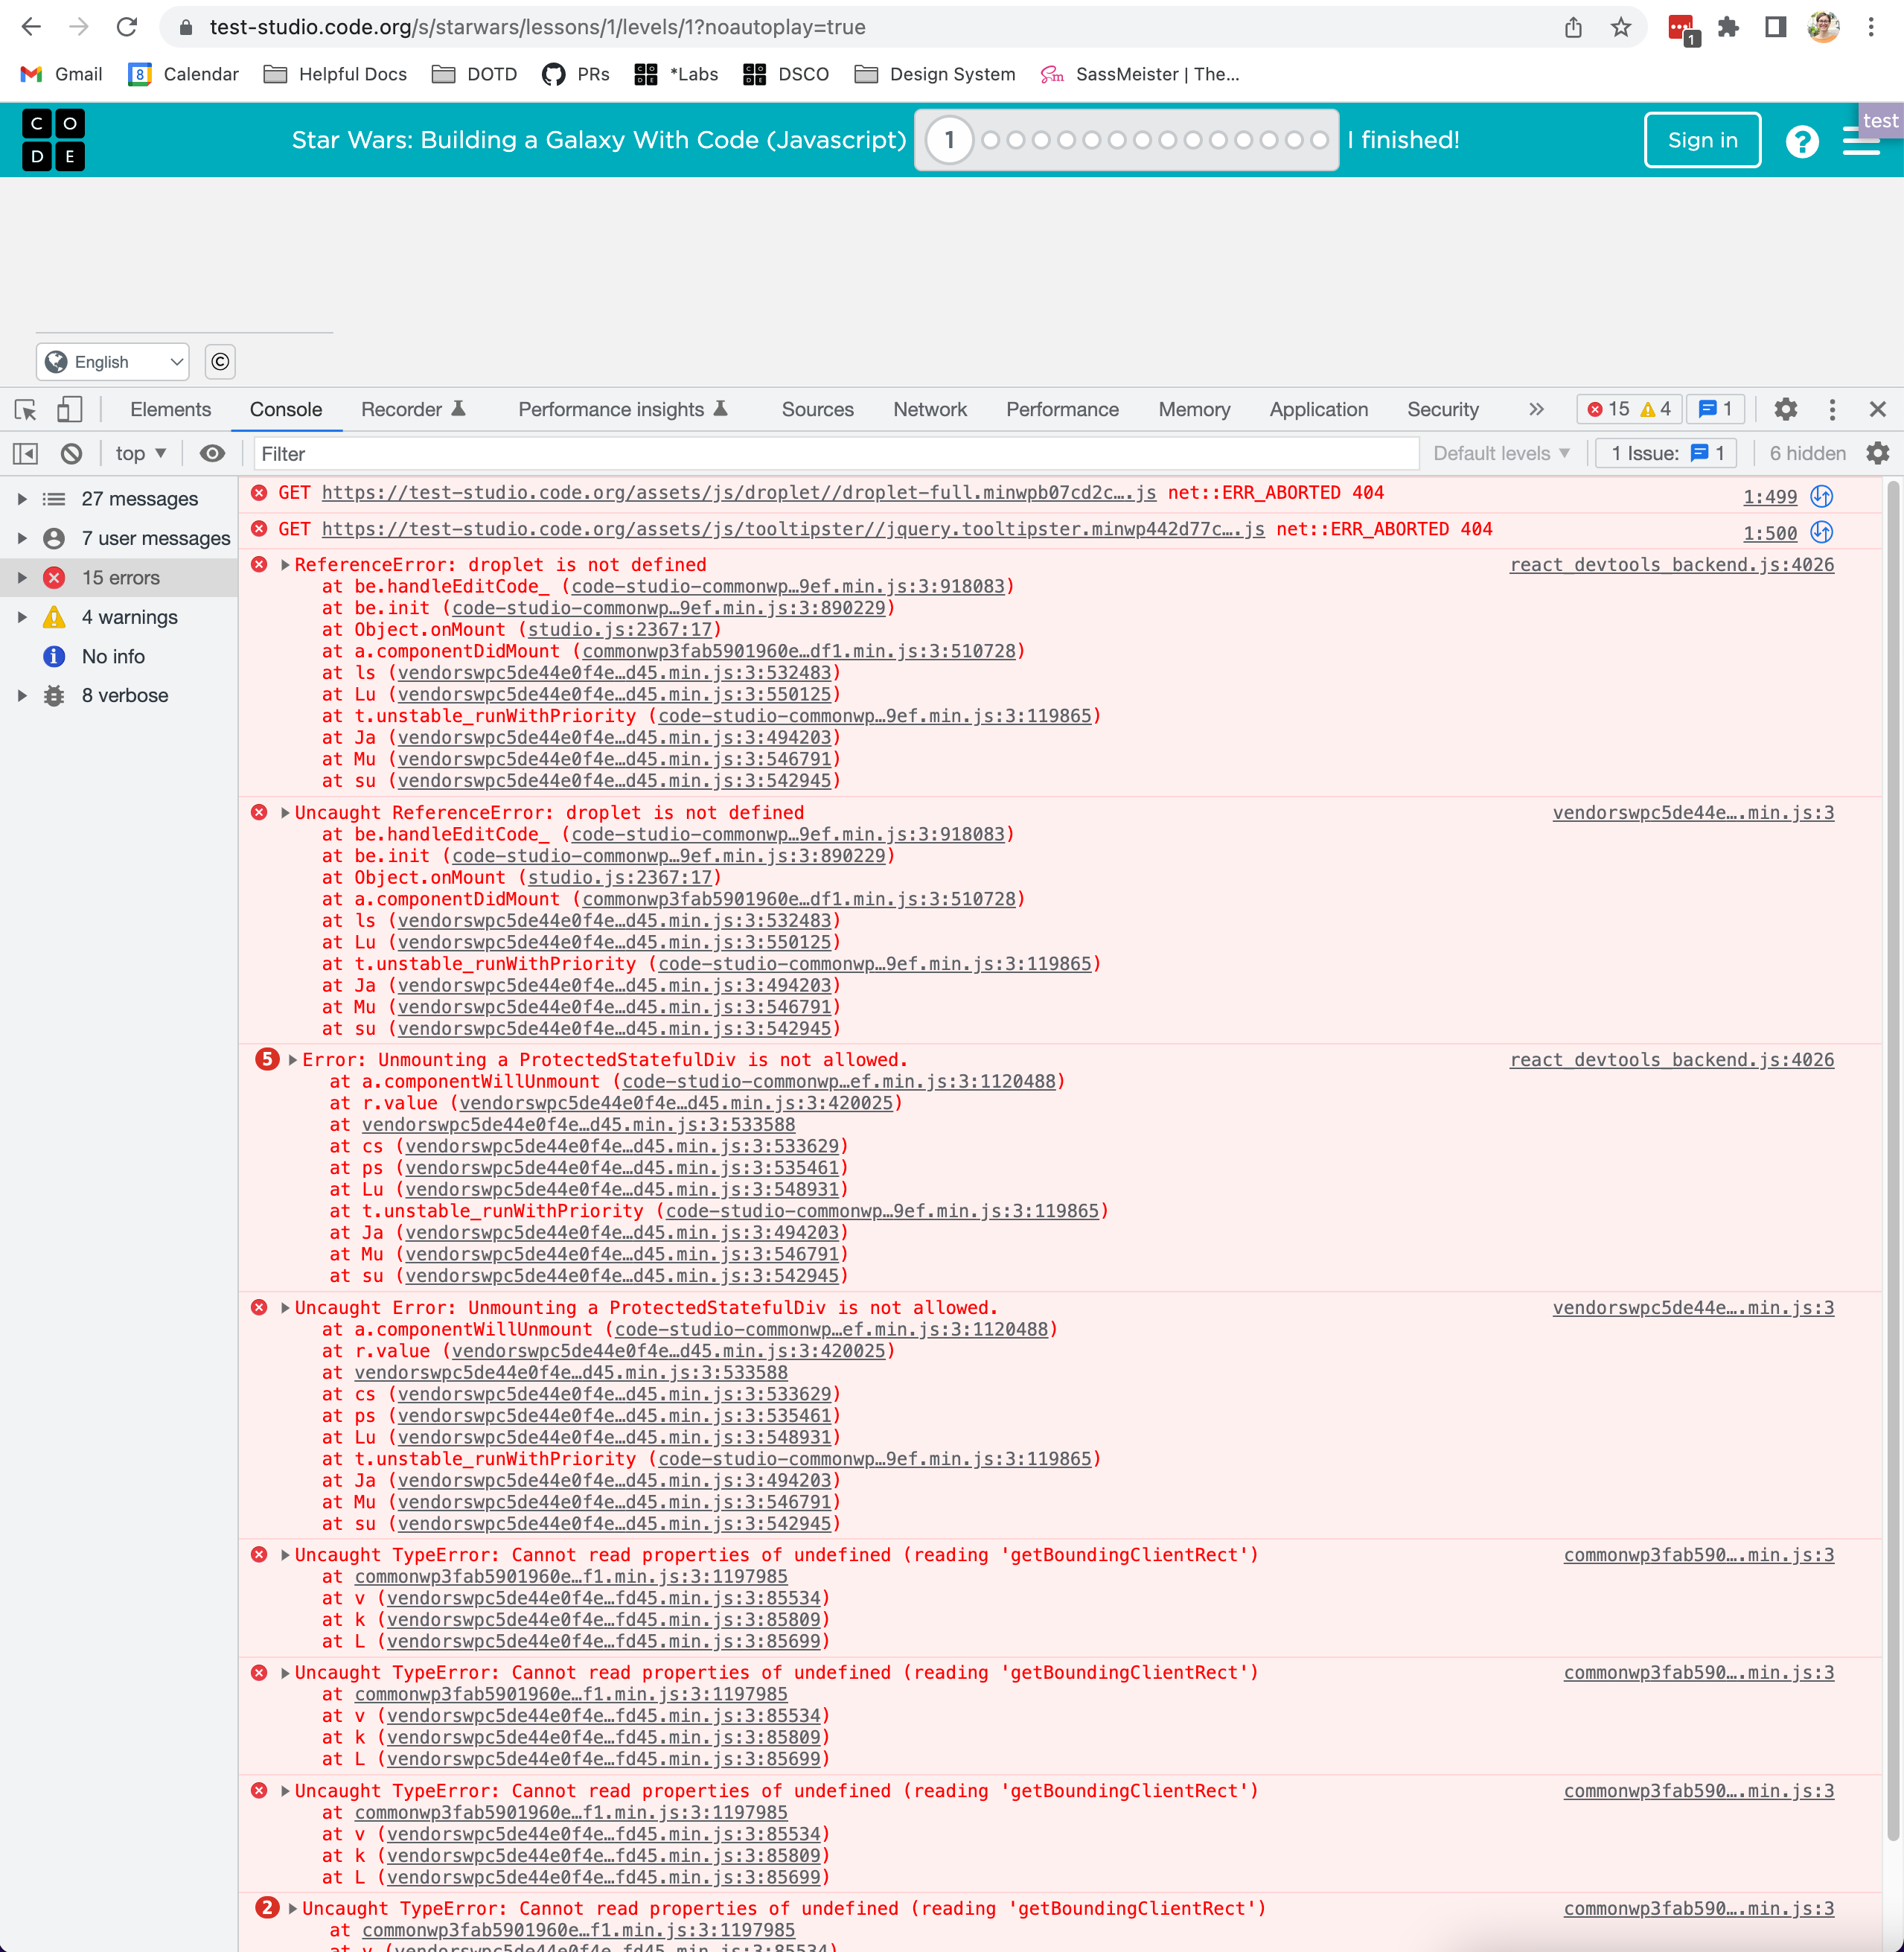Click the console vertical scrollbar
The height and width of the screenshot is (1952, 1904).
[1892, 1160]
